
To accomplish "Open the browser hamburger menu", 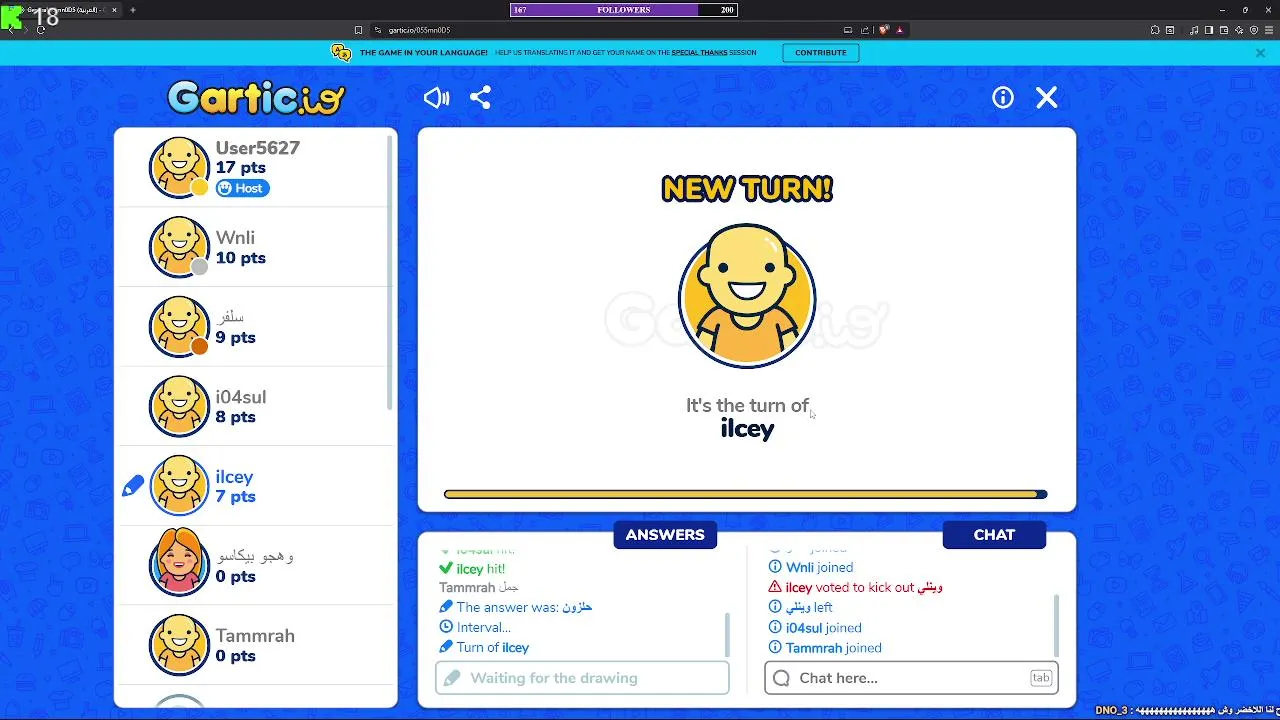I will point(1270,30).
